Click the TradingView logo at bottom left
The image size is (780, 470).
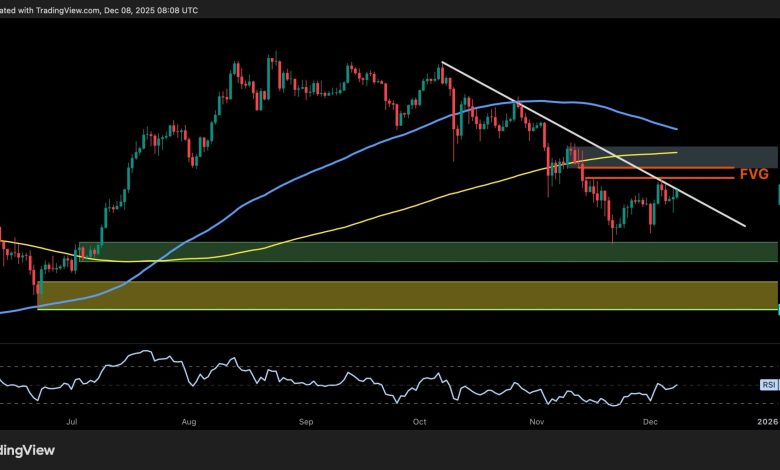coord(30,448)
